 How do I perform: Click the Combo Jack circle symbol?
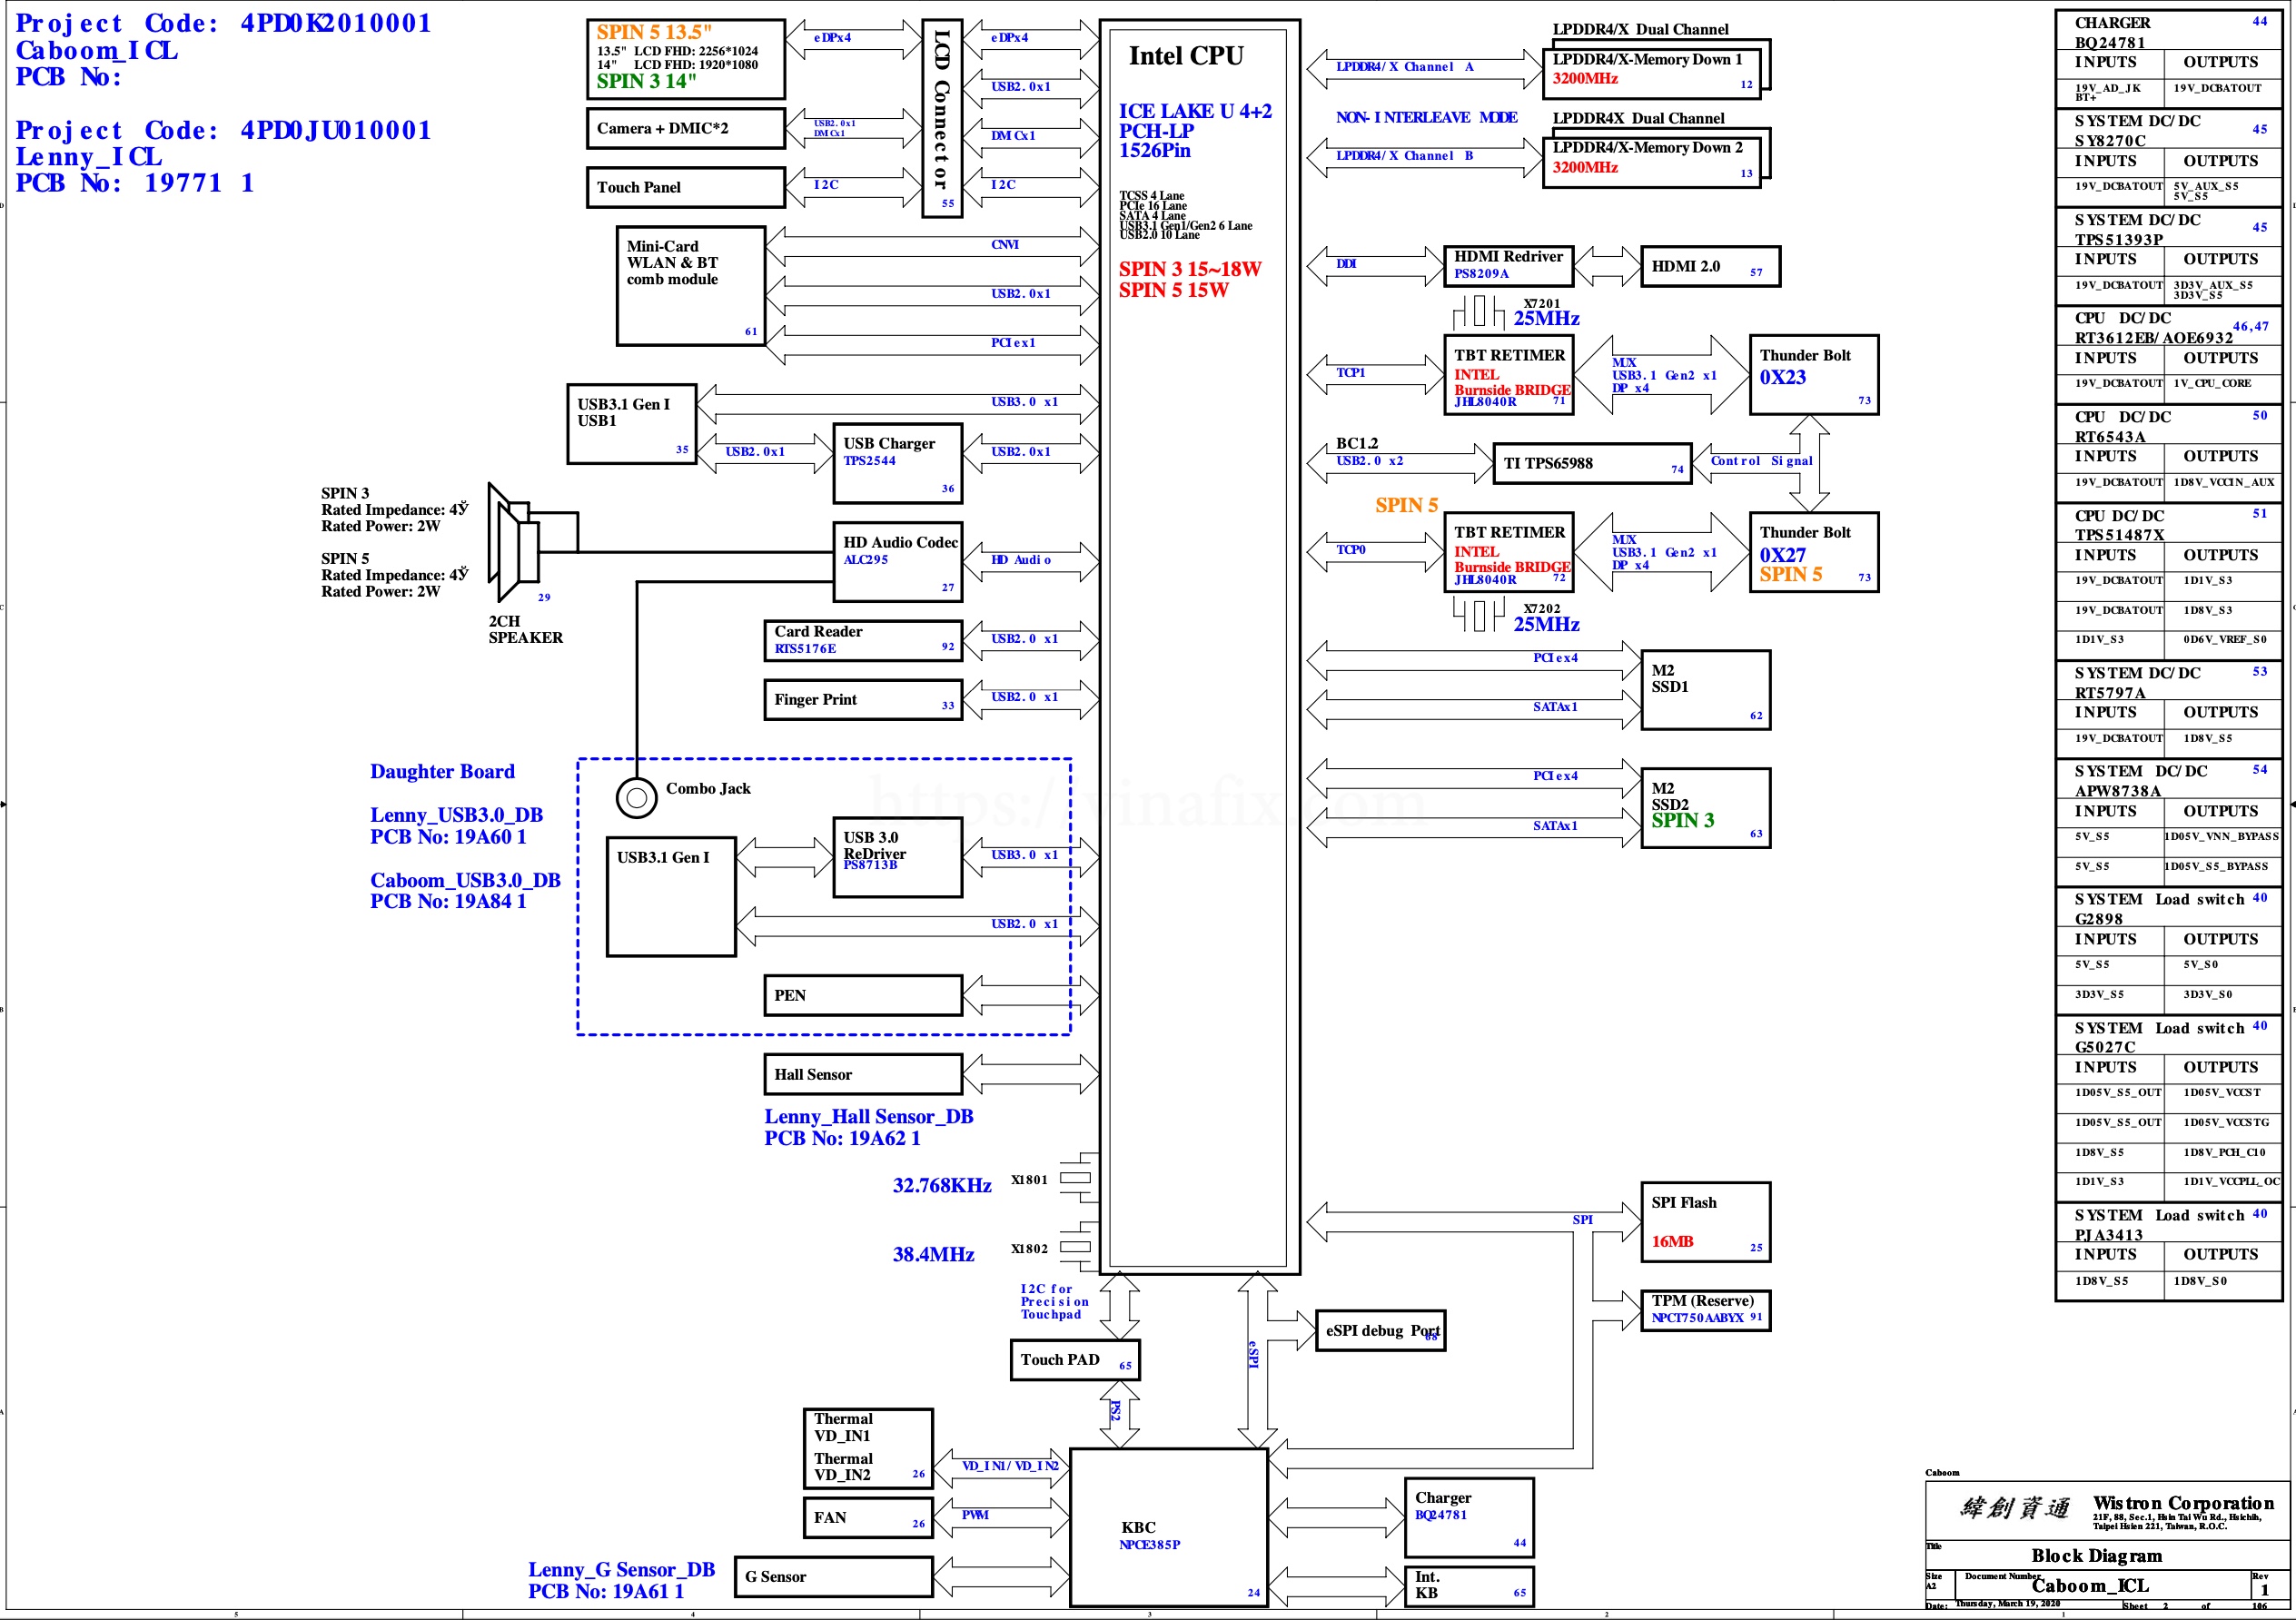[x=636, y=798]
